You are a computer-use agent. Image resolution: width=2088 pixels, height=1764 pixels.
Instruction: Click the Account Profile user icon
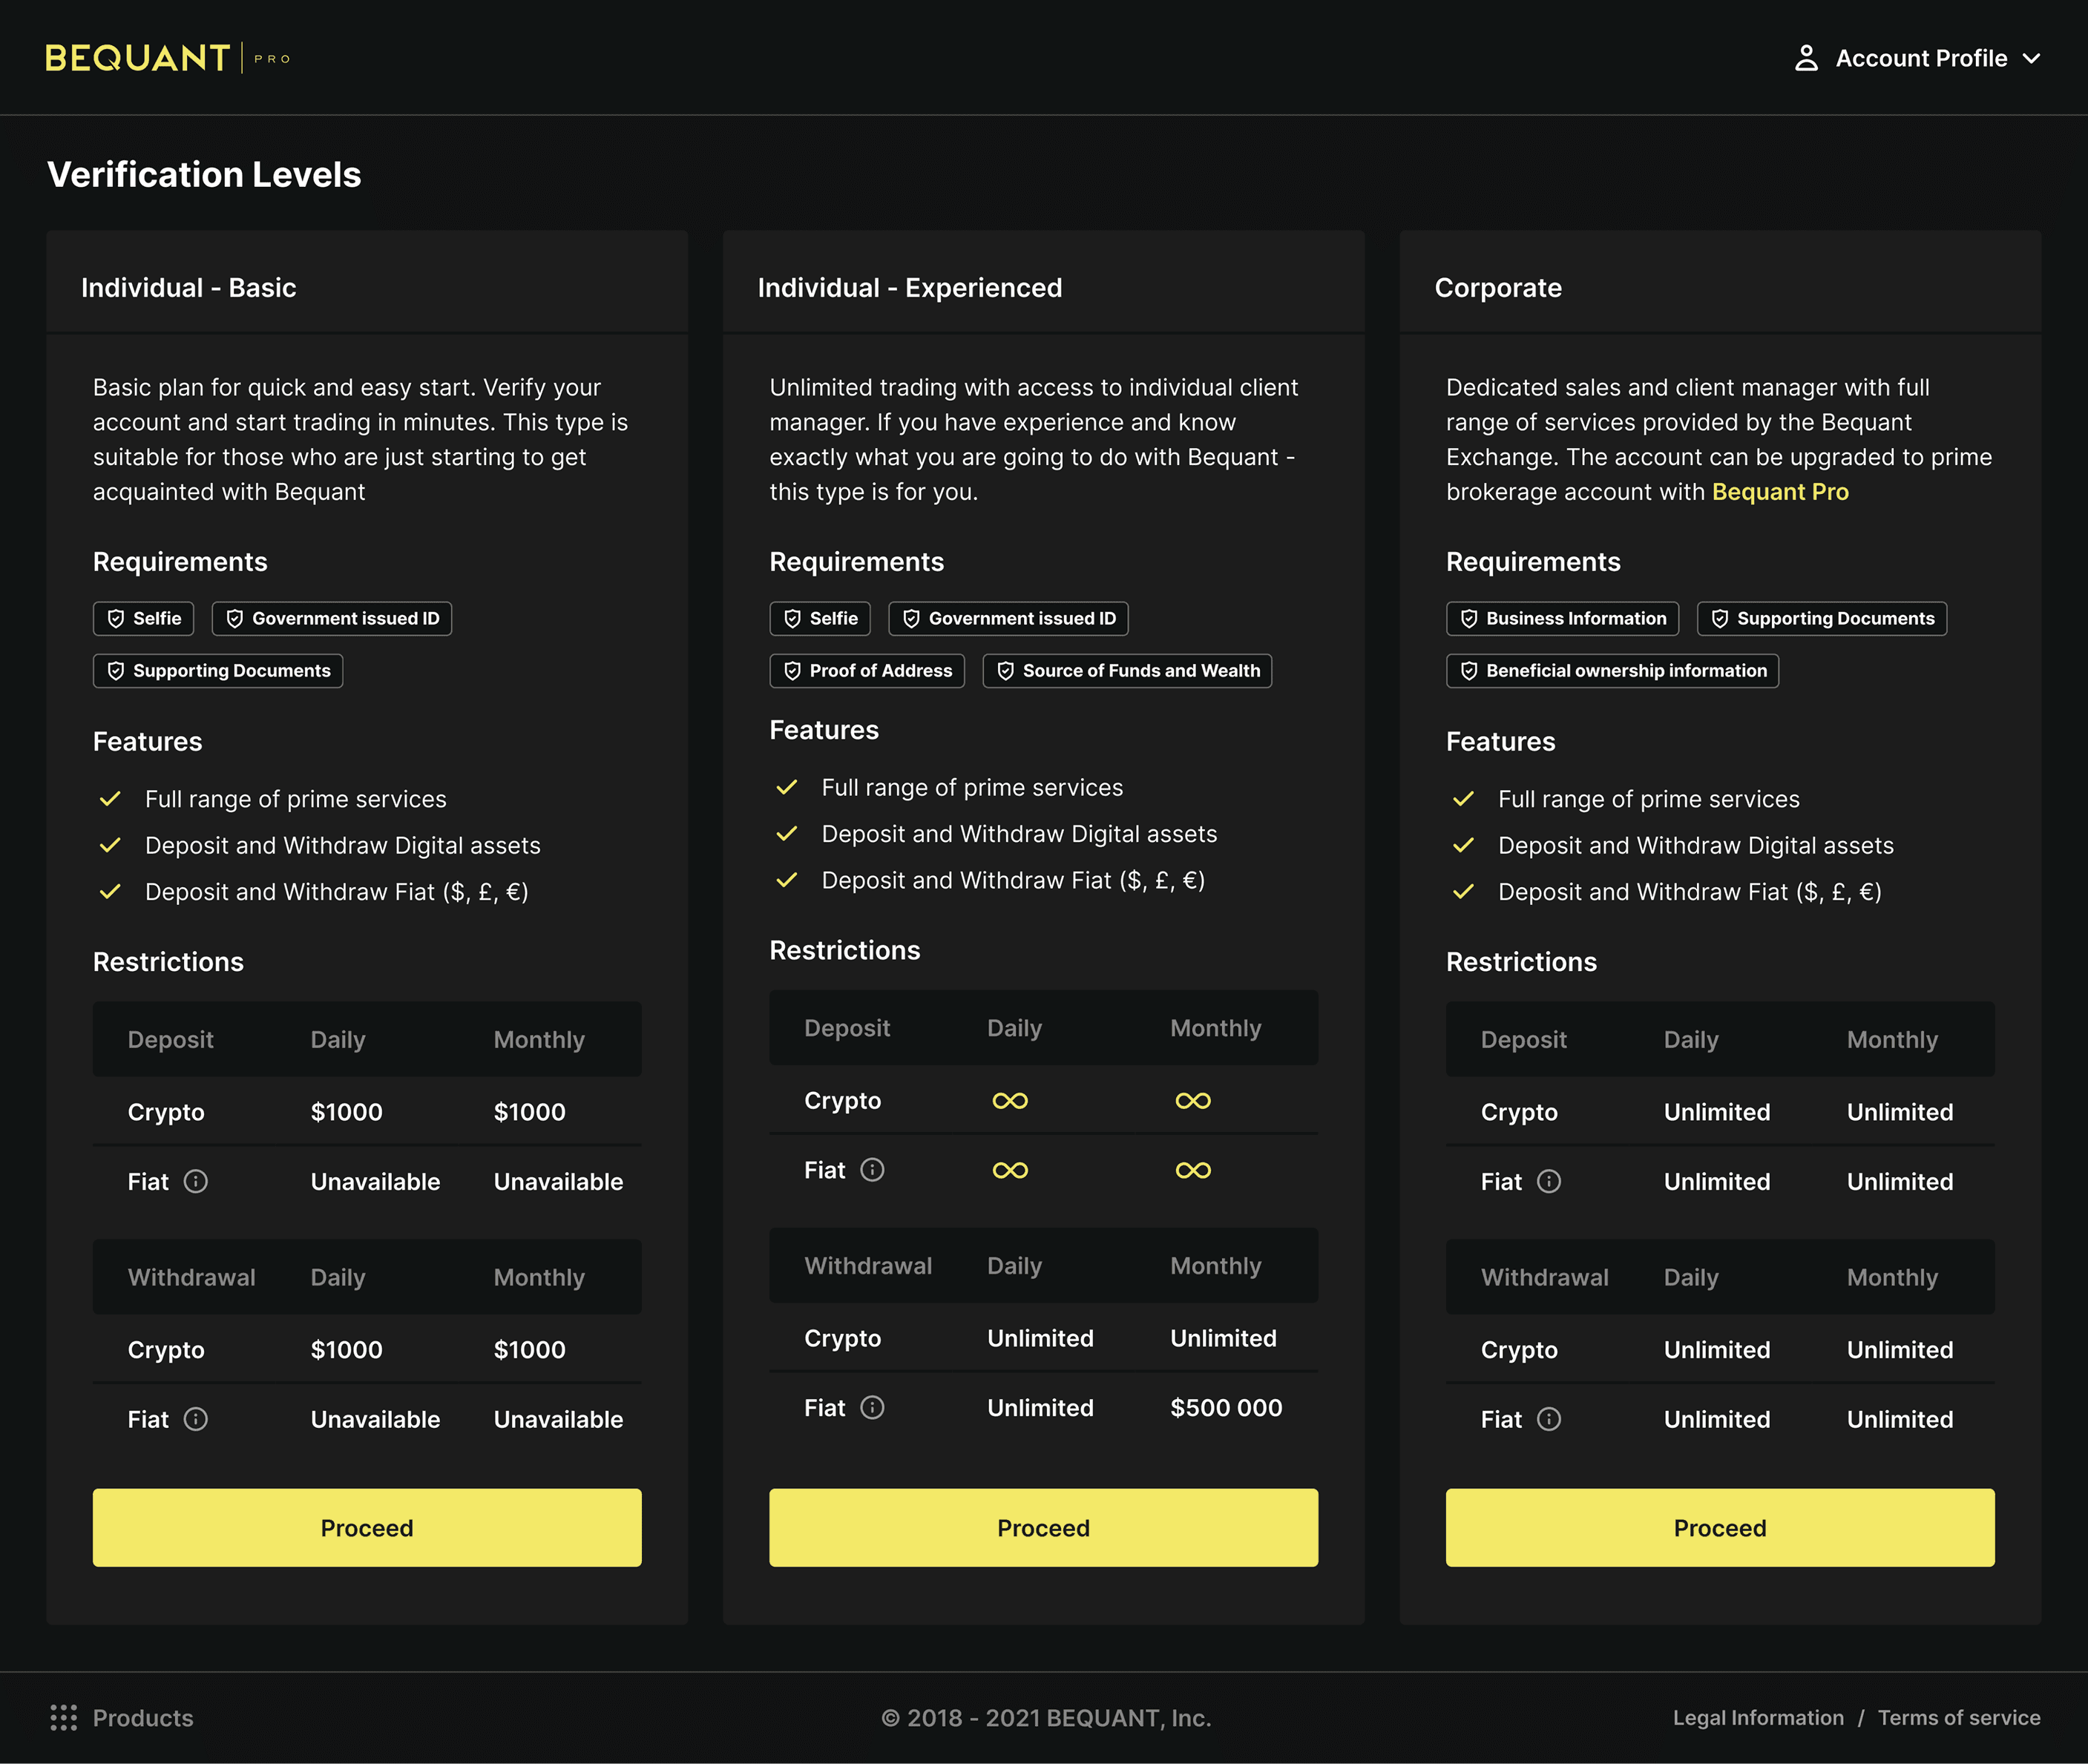tap(1805, 58)
